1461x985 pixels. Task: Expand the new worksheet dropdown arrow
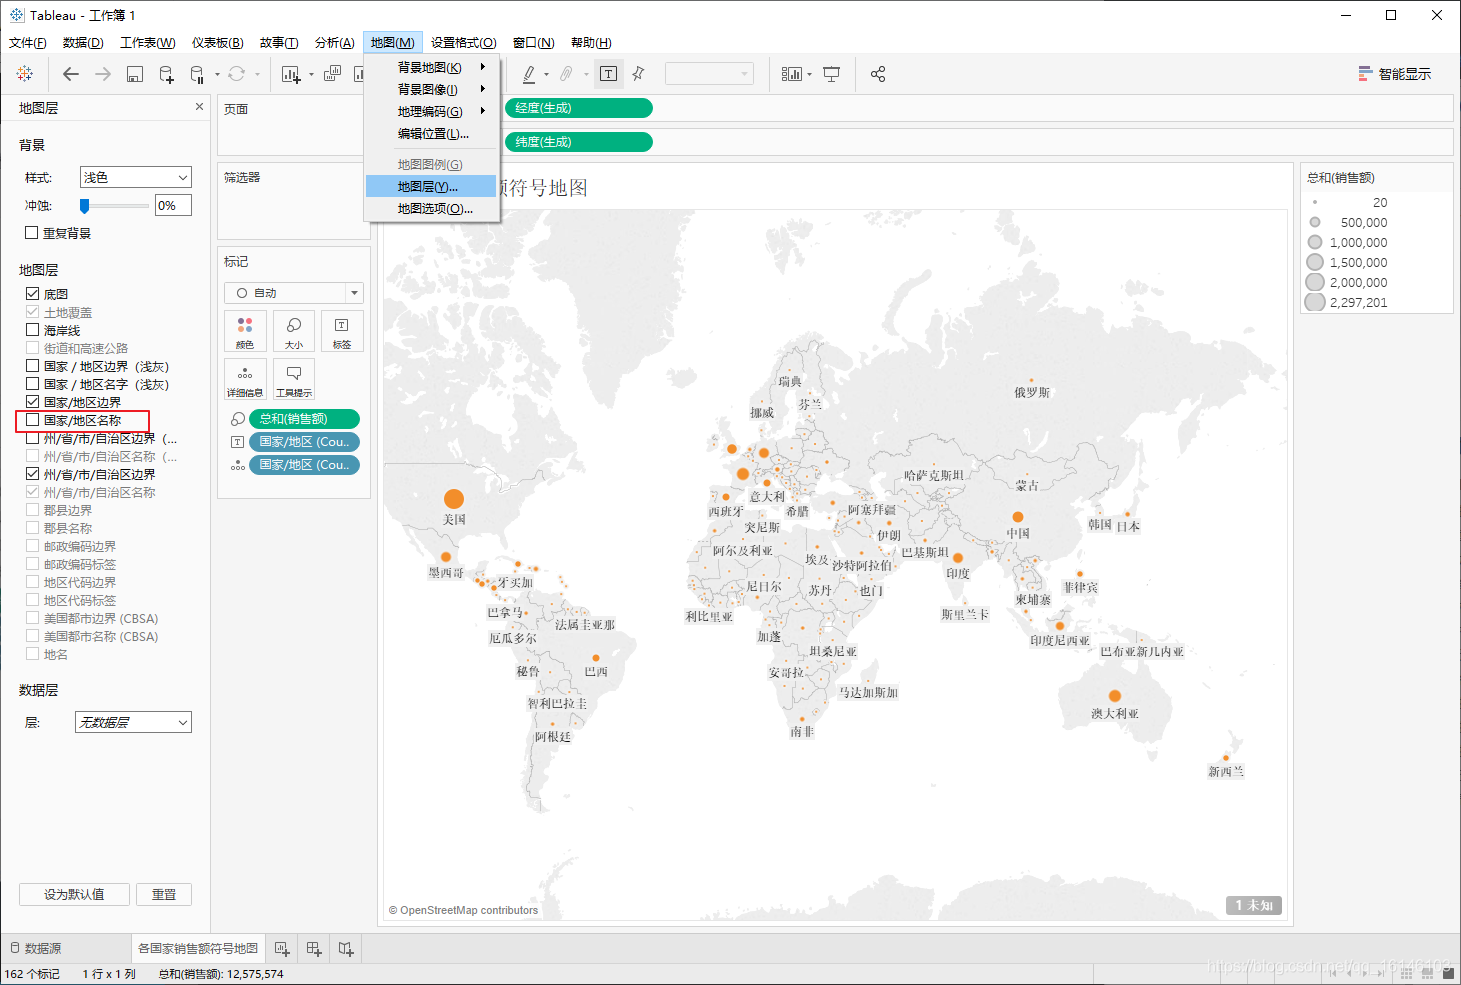[x=311, y=75]
